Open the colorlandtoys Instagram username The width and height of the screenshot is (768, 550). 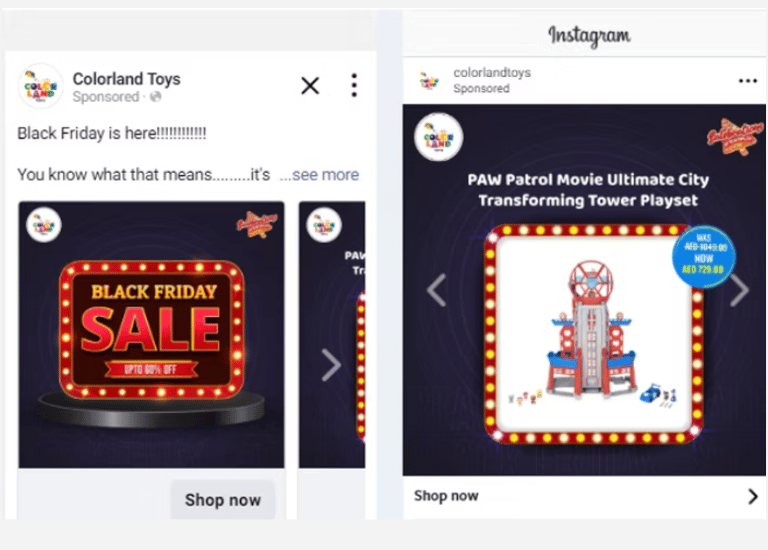click(x=492, y=72)
